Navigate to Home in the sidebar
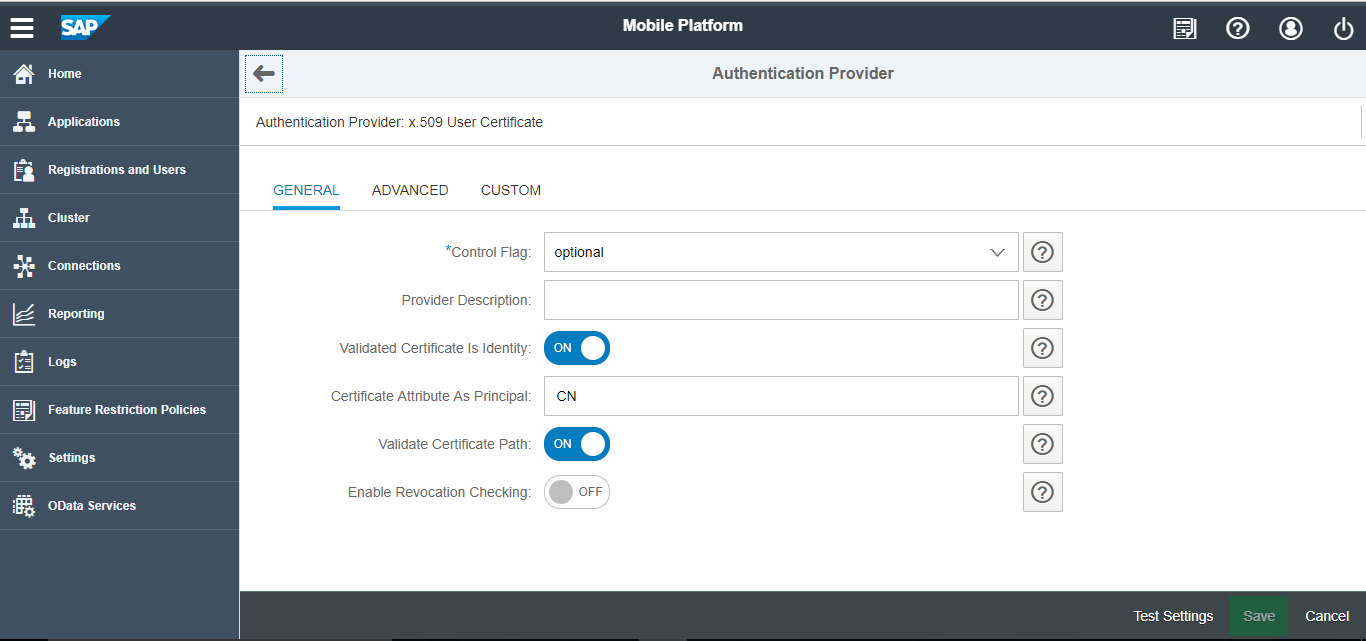The image size is (1366, 641). point(64,73)
